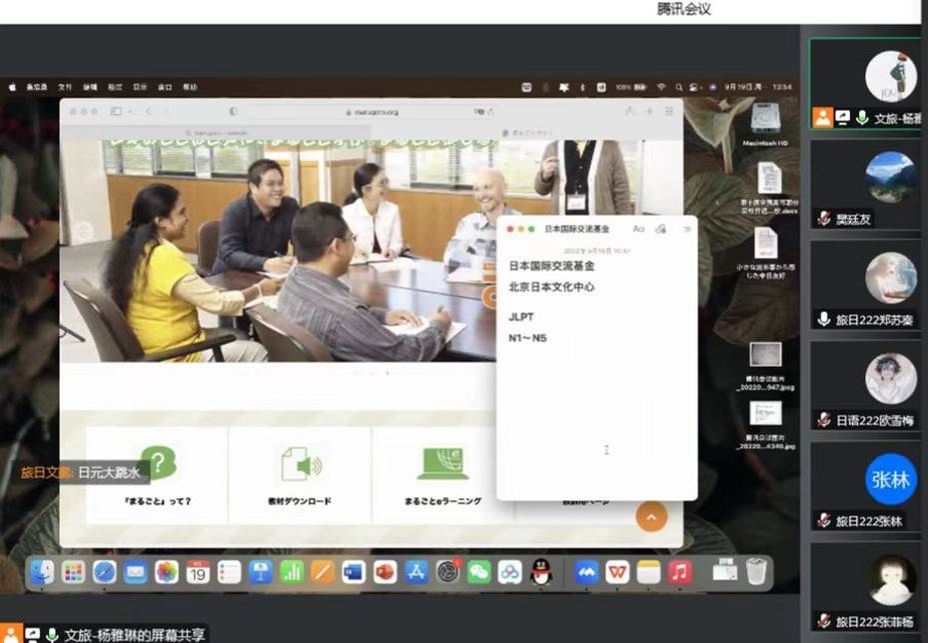
Task: Open the Apple menu
Action: (x=13, y=87)
